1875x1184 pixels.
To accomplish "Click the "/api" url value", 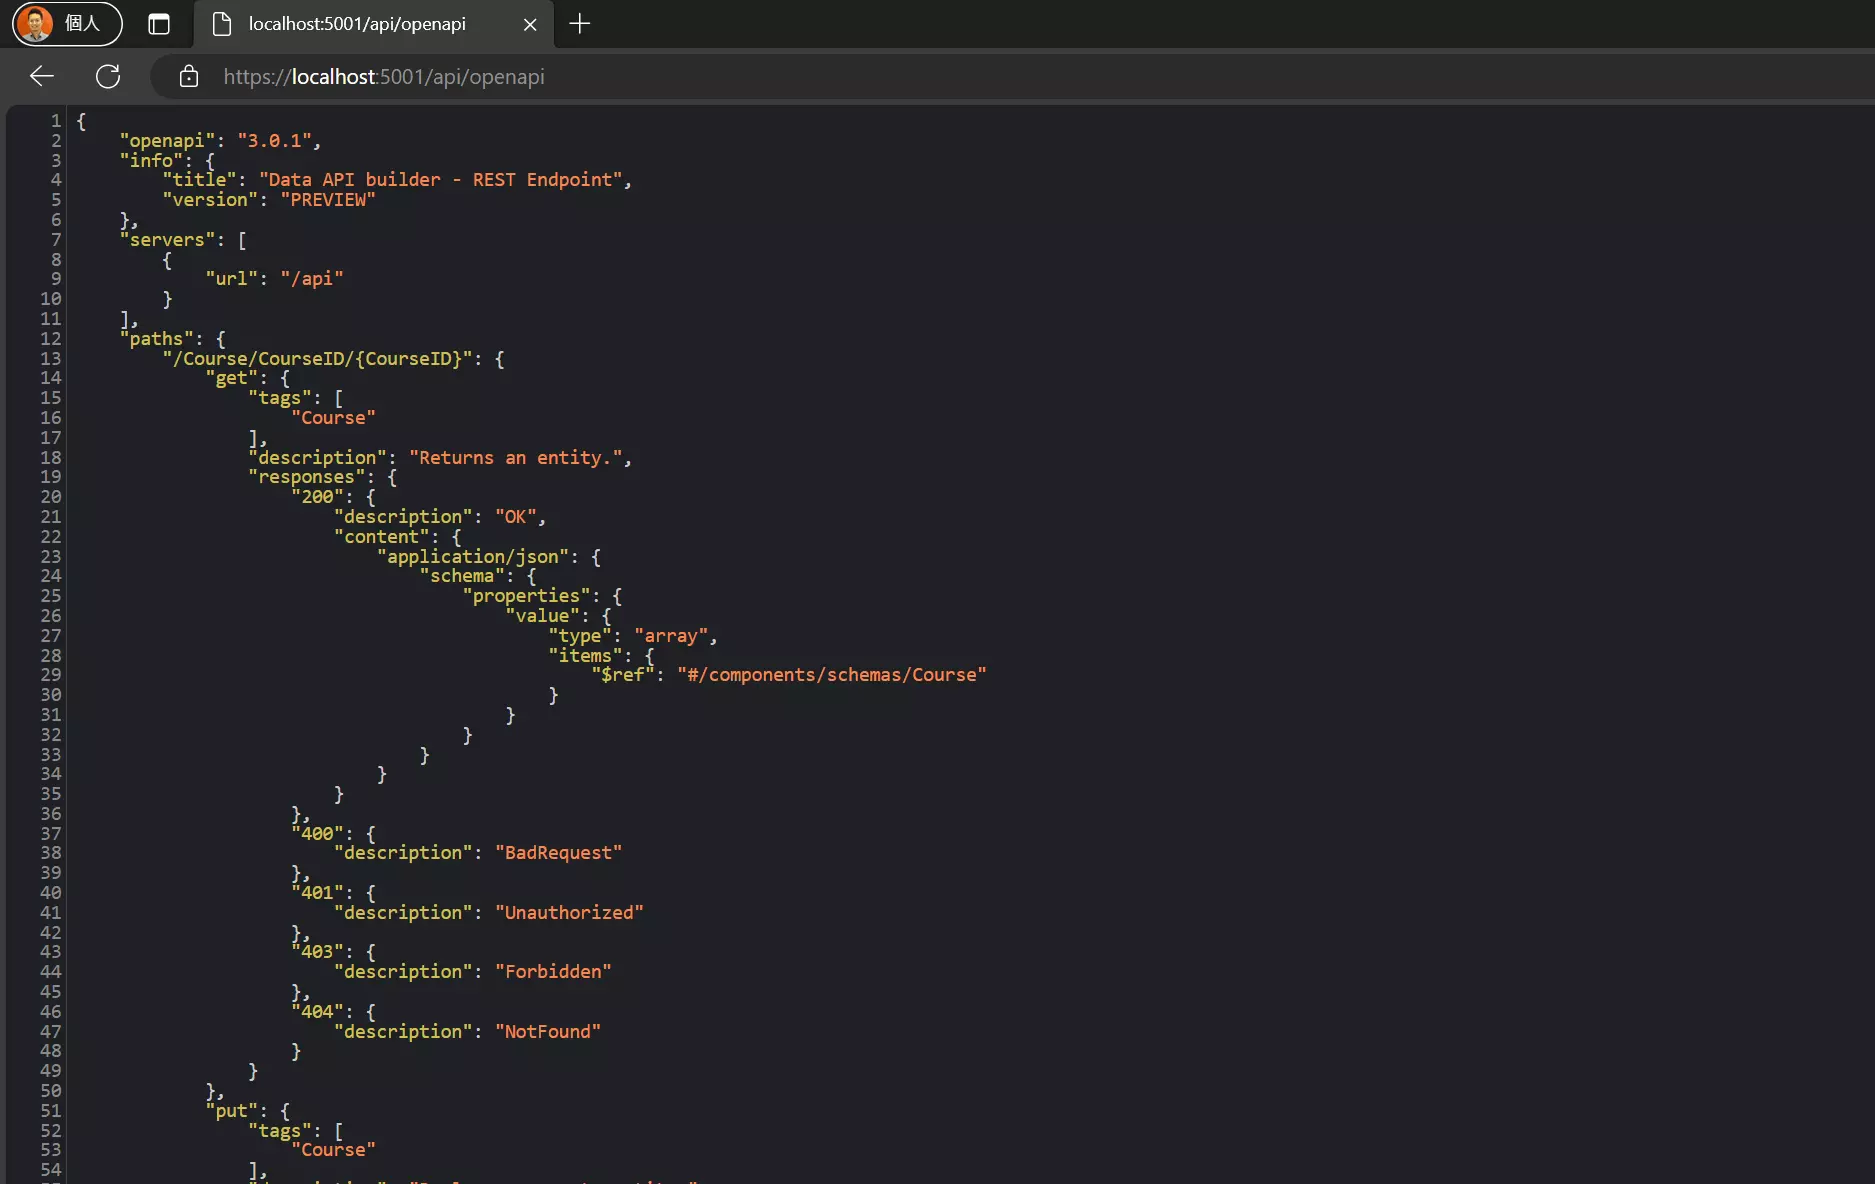I will tap(312, 279).
